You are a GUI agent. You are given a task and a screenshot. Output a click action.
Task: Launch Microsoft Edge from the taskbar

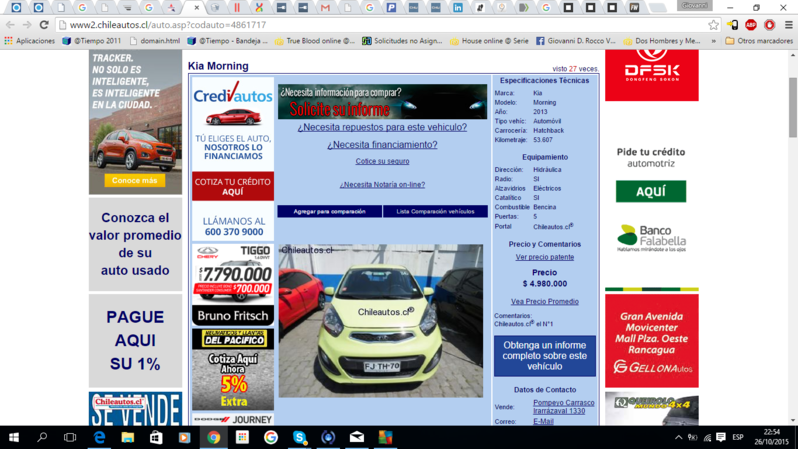coord(99,437)
